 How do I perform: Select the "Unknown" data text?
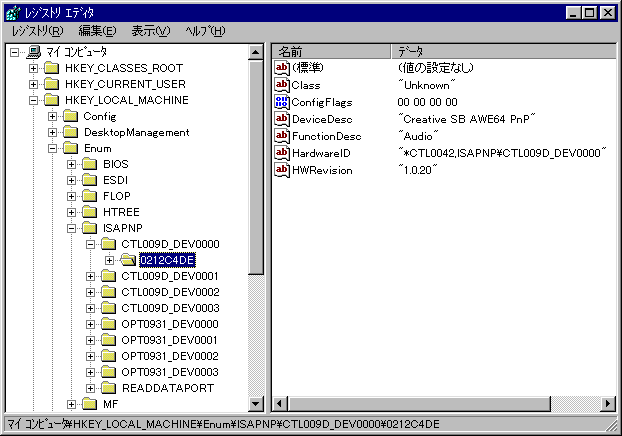pos(427,85)
